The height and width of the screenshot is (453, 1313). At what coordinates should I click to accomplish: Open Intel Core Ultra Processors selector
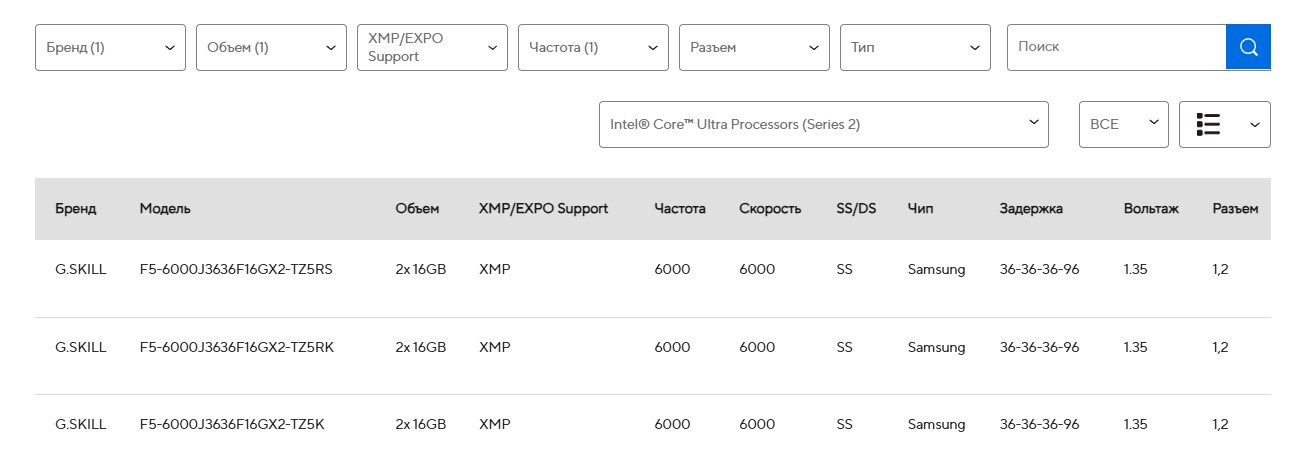point(824,124)
